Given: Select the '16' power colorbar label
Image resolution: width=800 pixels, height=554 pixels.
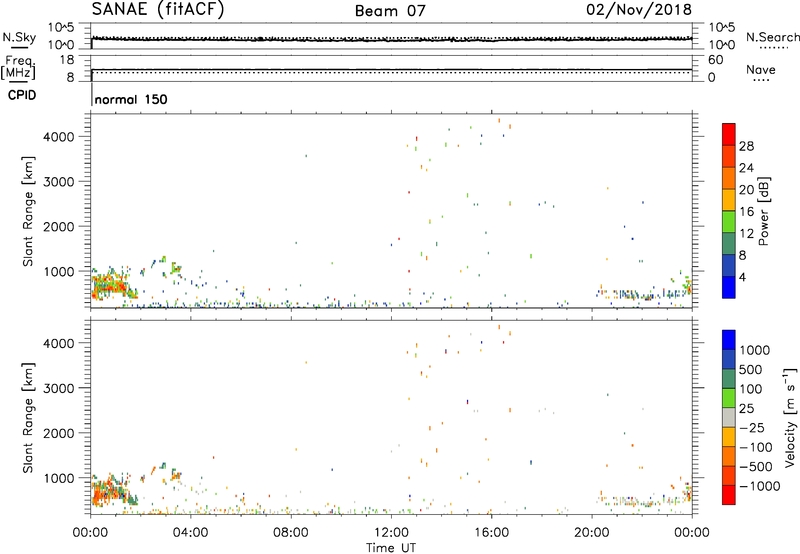Looking at the screenshot, I should coord(746,212).
